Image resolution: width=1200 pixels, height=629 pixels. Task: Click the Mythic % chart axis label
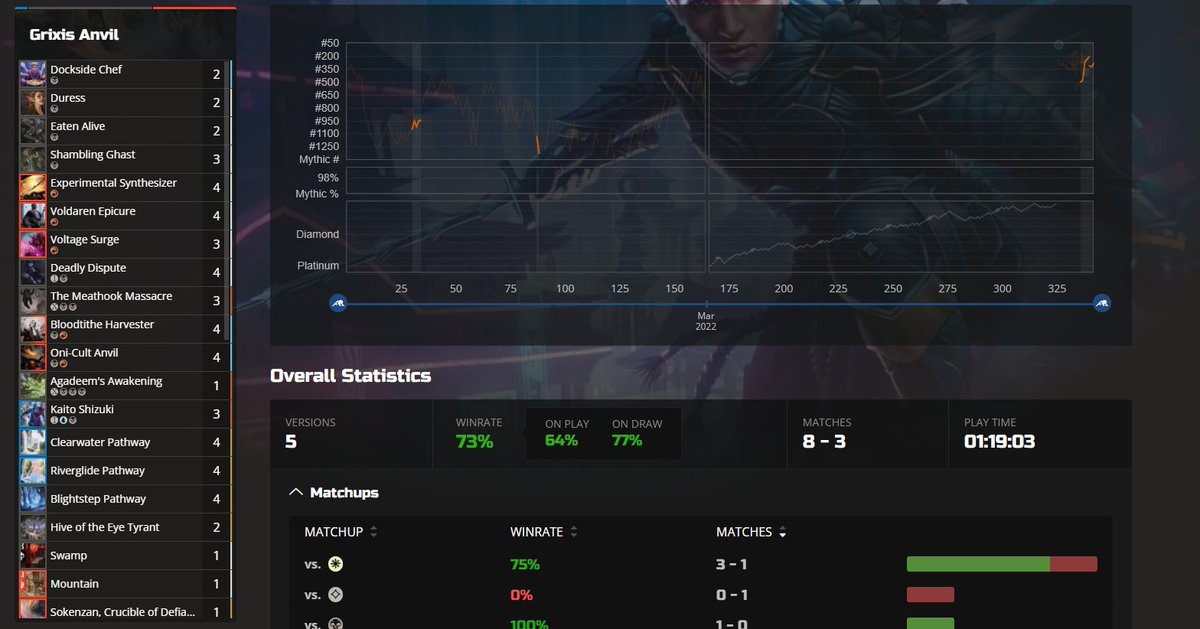pyautogui.click(x=317, y=194)
